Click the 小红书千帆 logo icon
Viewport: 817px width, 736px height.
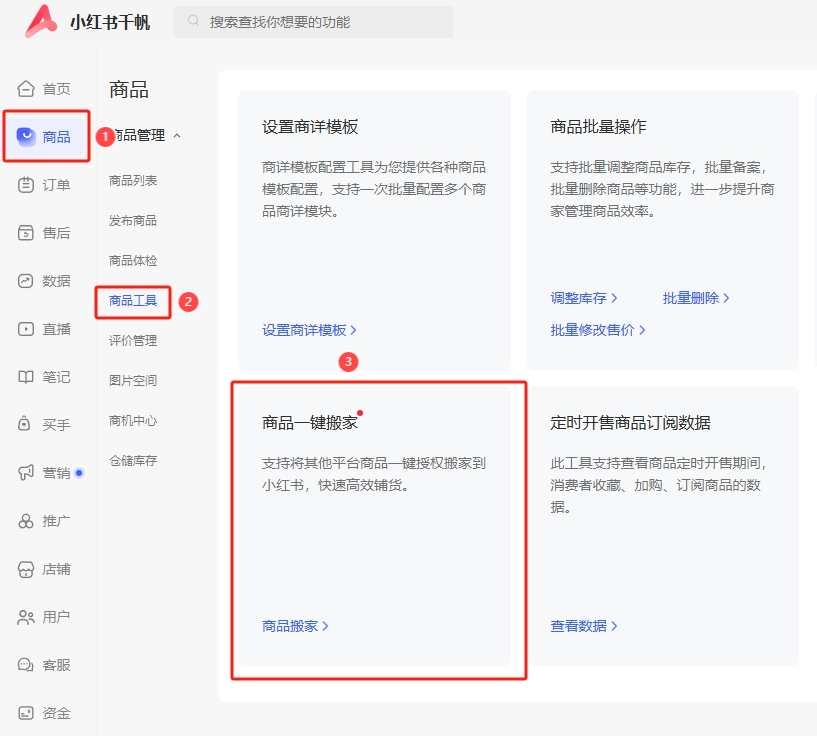click(x=41, y=21)
